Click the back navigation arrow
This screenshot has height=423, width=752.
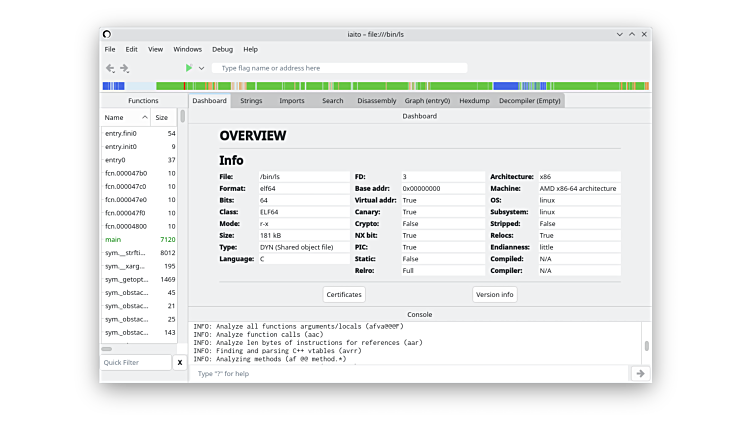point(110,68)
